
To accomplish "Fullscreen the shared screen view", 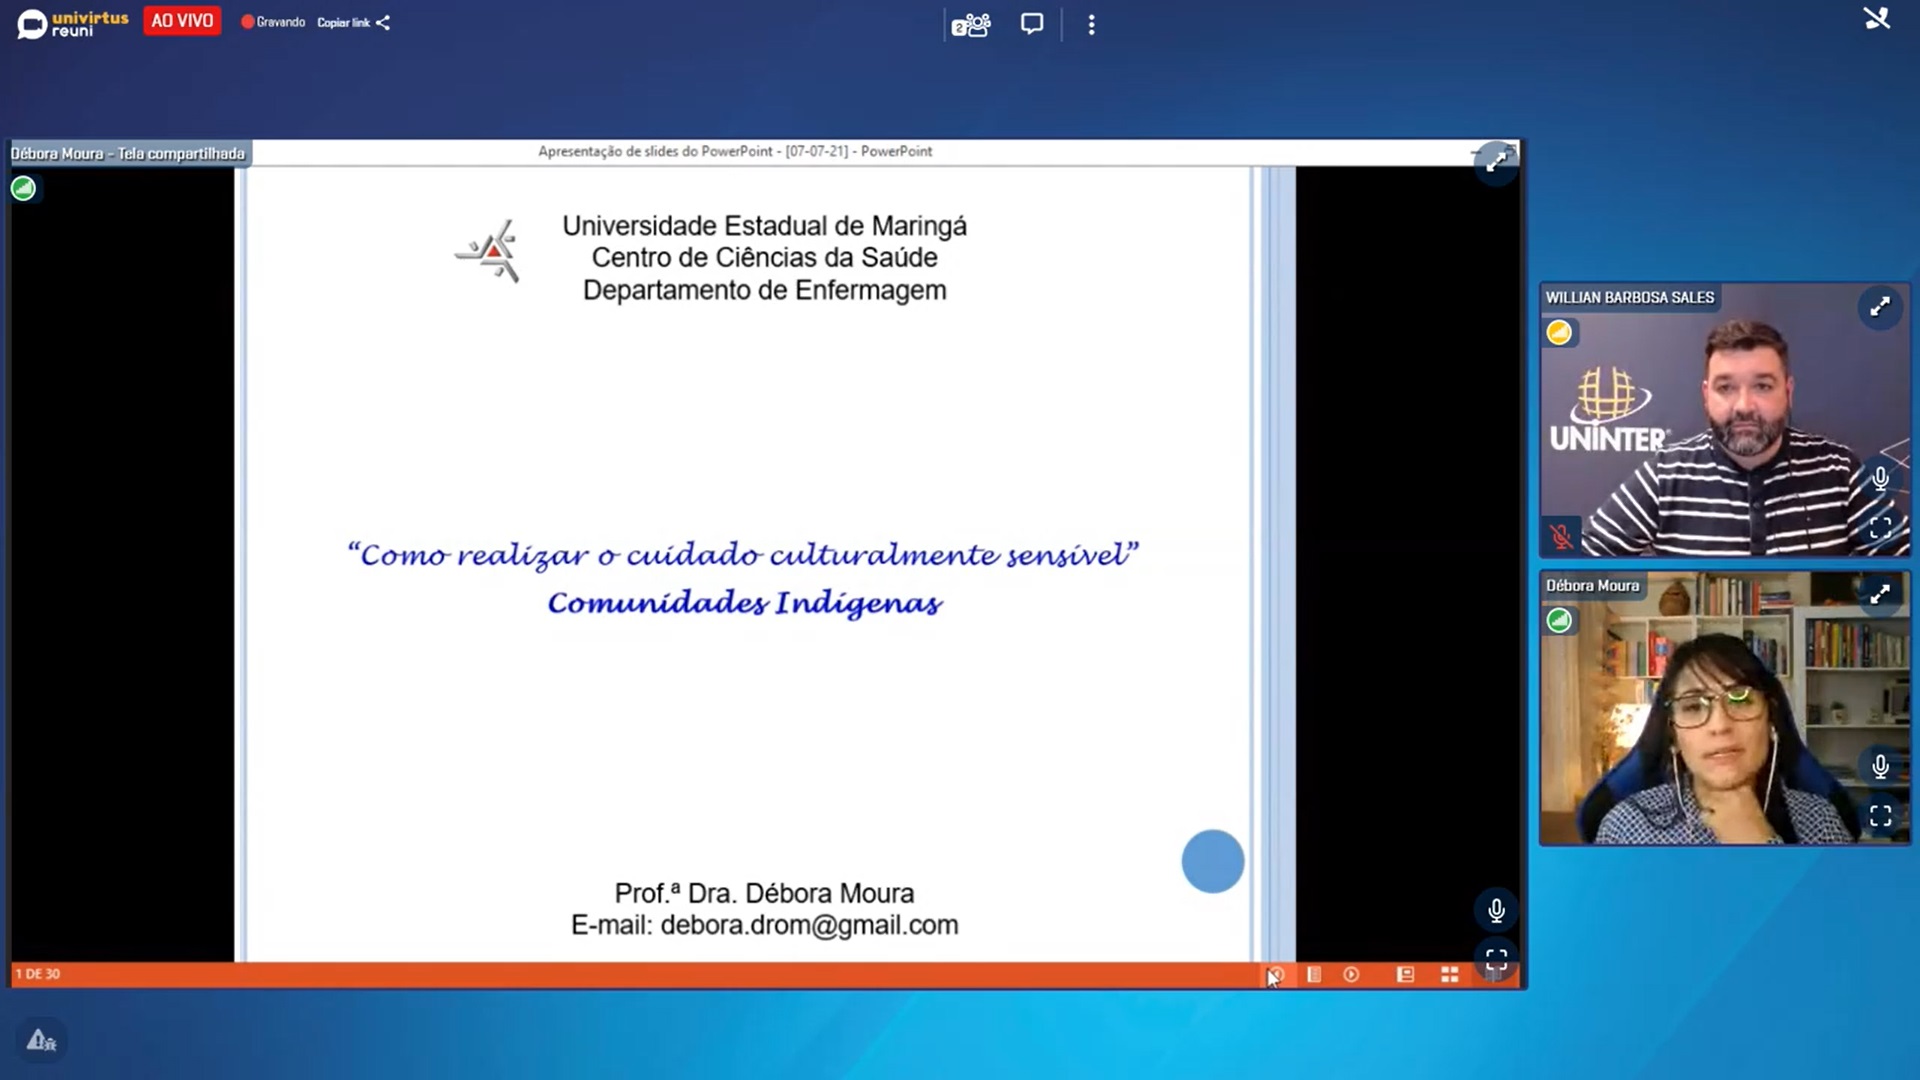I will point(1496,961).
